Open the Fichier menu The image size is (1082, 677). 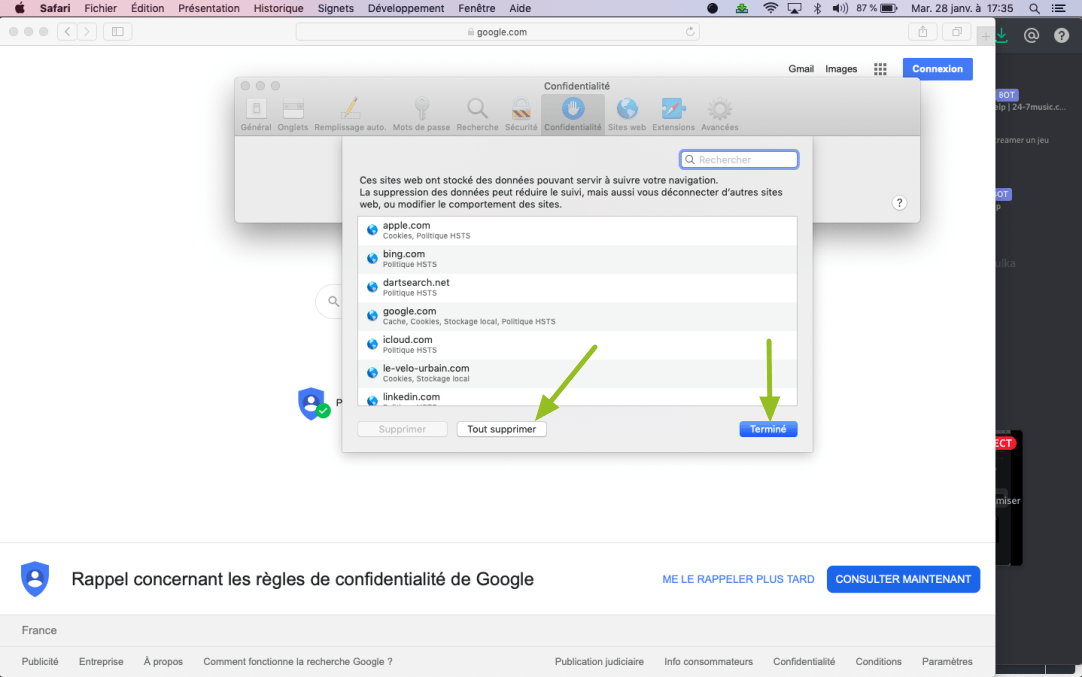click(101, 8)
